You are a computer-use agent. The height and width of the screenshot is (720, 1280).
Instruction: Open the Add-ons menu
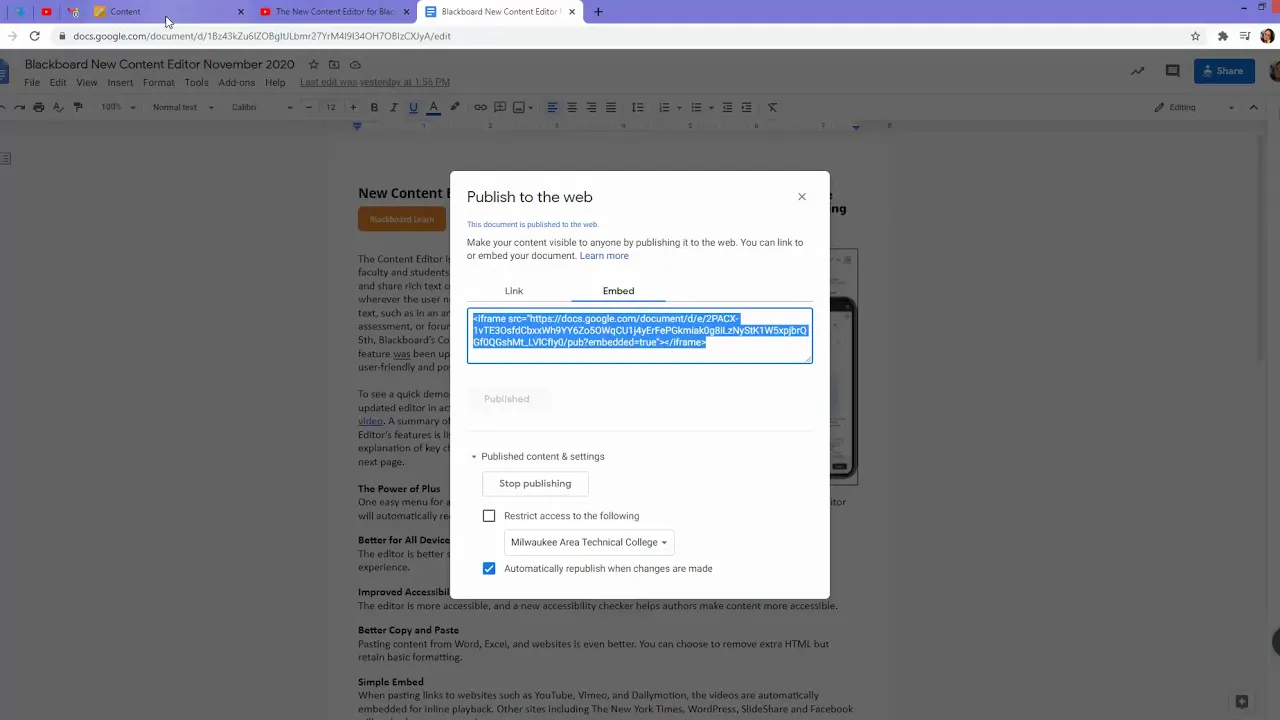pos(237,83)
